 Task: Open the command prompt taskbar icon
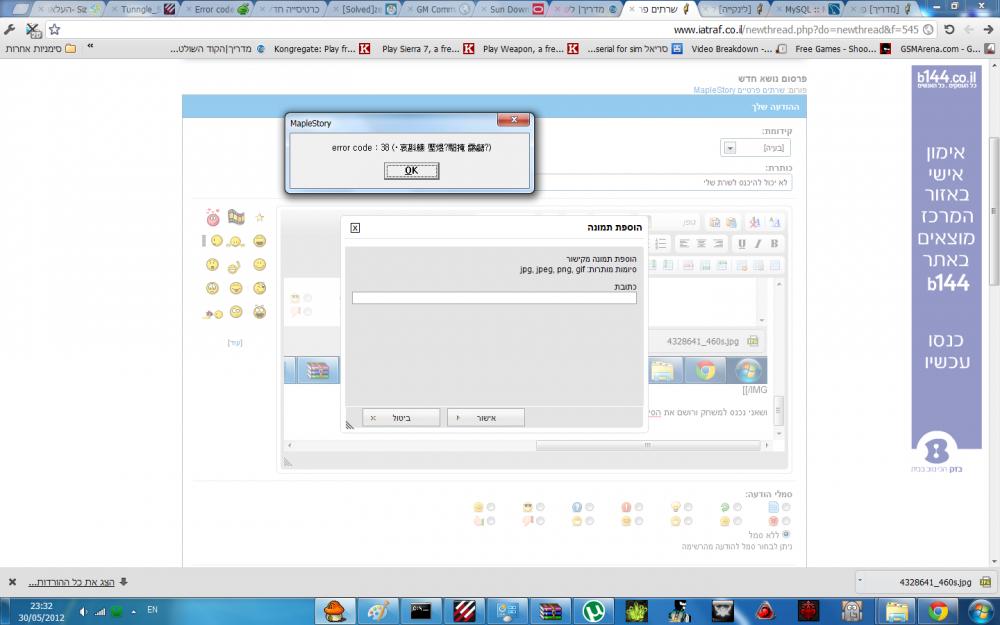[x=420, y=611]
